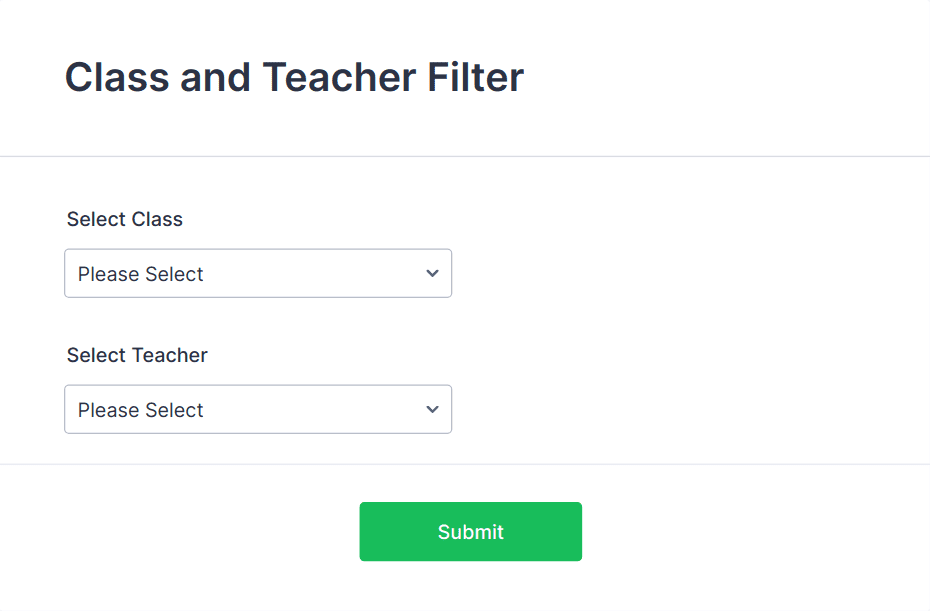Open the Select Class dropdown

pyautogui.click(x=257, y=273)
